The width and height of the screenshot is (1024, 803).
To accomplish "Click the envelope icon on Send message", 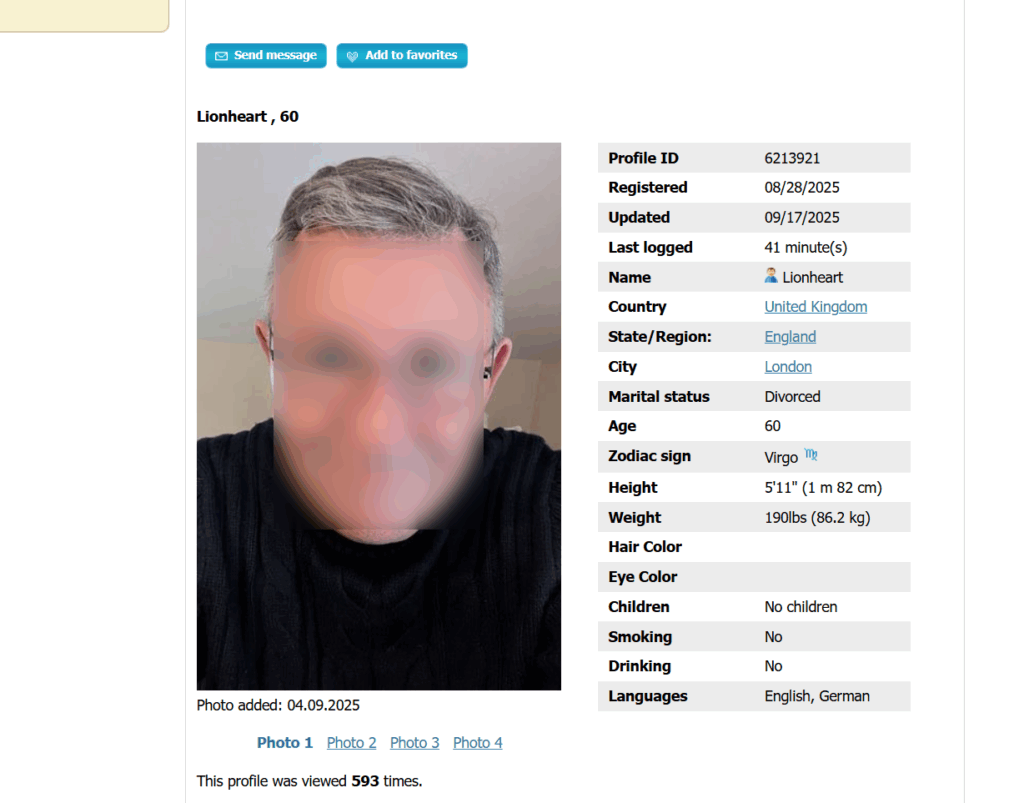I will 221,56.
